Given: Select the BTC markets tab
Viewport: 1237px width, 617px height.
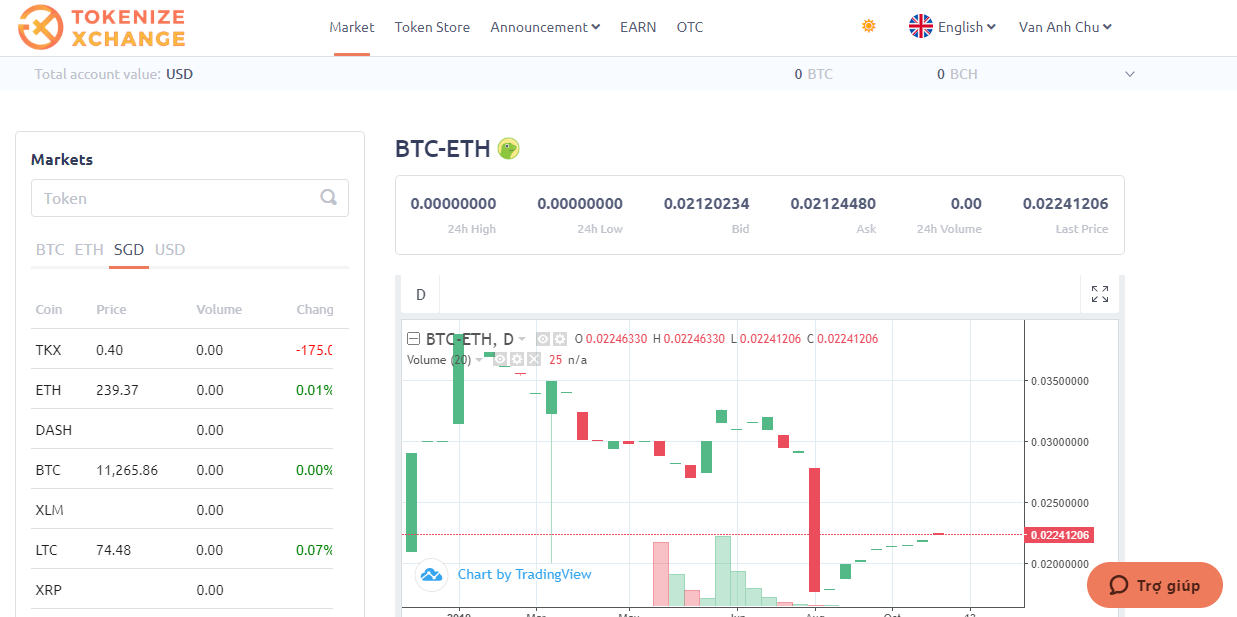Looking at the screenshot, I should click(x=50, y=249).
